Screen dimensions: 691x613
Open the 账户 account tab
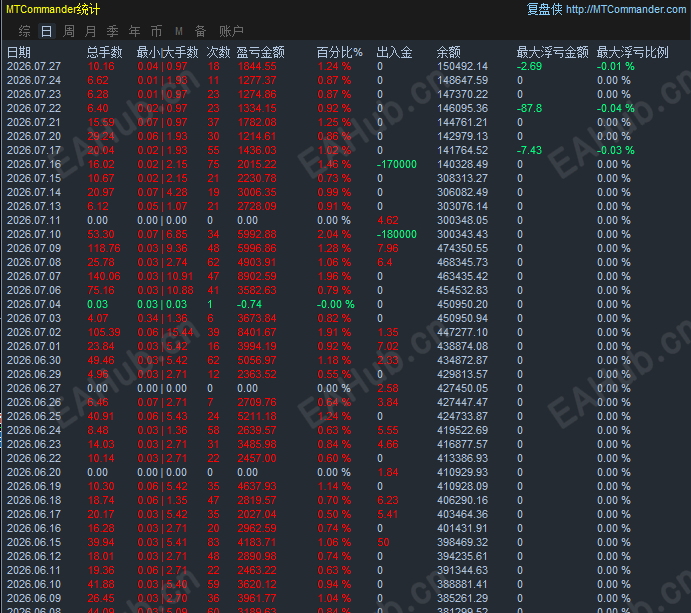[x=231, y=31]
